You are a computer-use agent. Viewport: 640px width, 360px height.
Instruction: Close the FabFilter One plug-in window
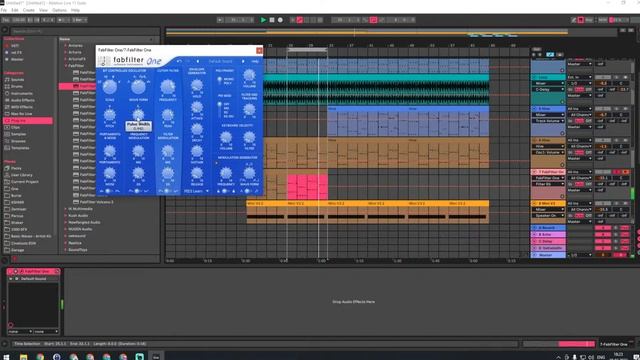[259, 50]
